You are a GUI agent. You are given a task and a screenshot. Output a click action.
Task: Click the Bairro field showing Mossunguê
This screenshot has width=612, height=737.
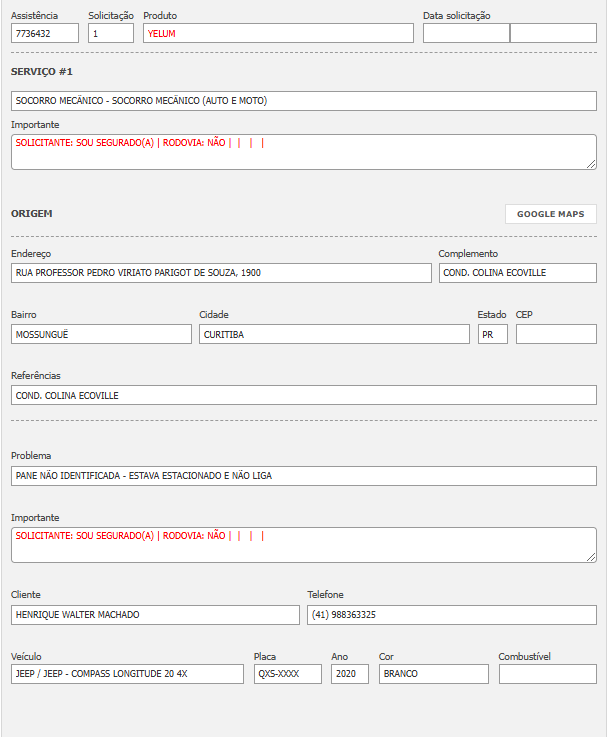point(101,334)
